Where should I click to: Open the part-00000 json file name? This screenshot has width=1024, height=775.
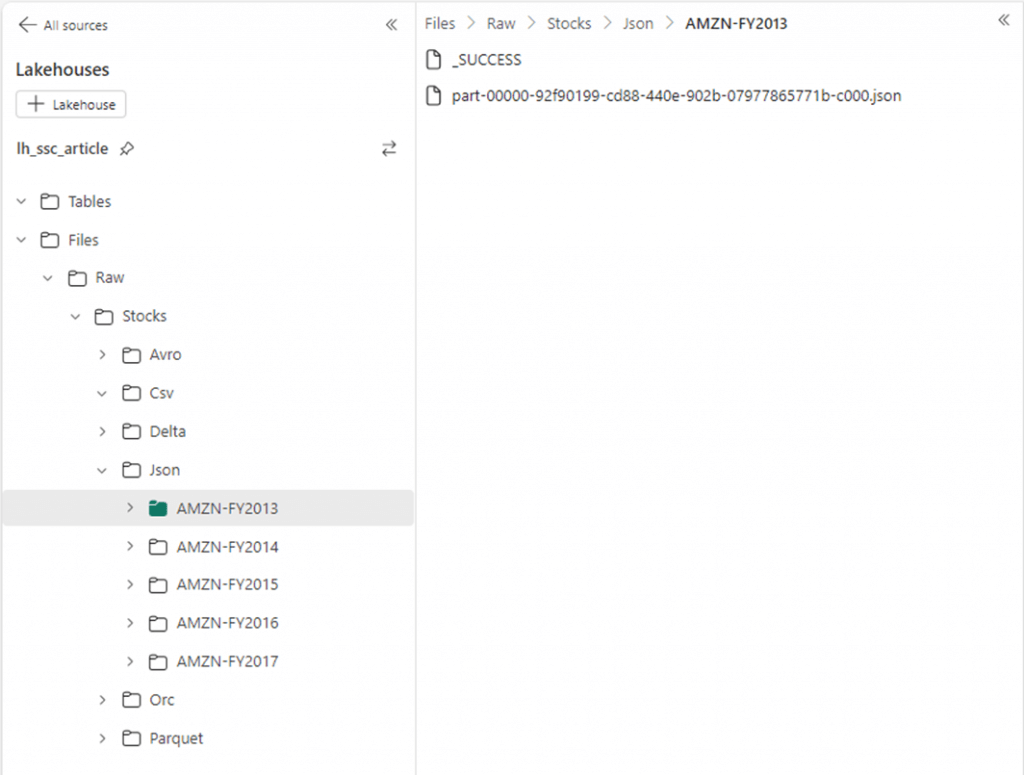pos(677,95)
